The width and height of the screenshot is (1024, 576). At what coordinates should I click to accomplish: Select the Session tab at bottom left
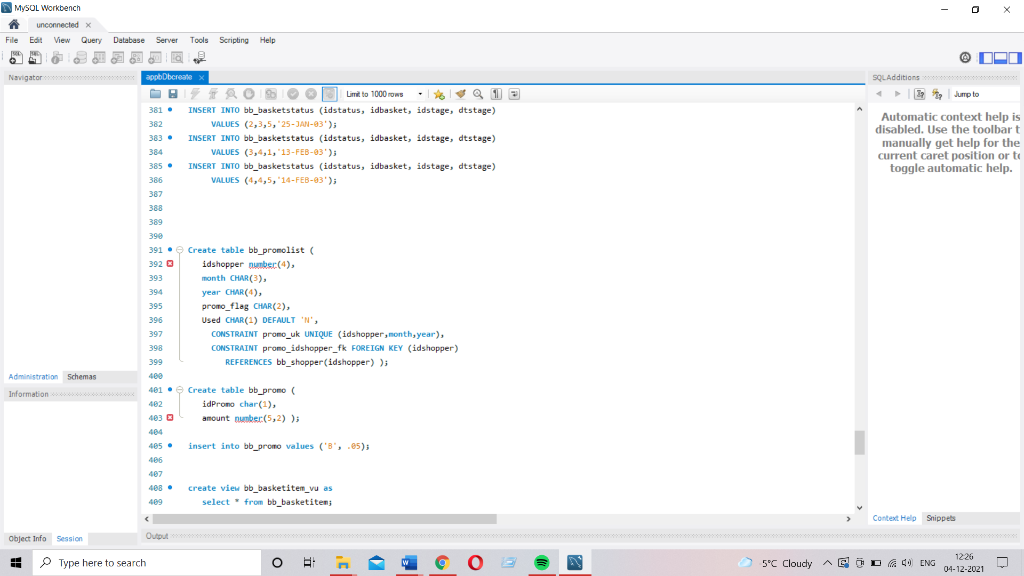click(x=69, y=538)
